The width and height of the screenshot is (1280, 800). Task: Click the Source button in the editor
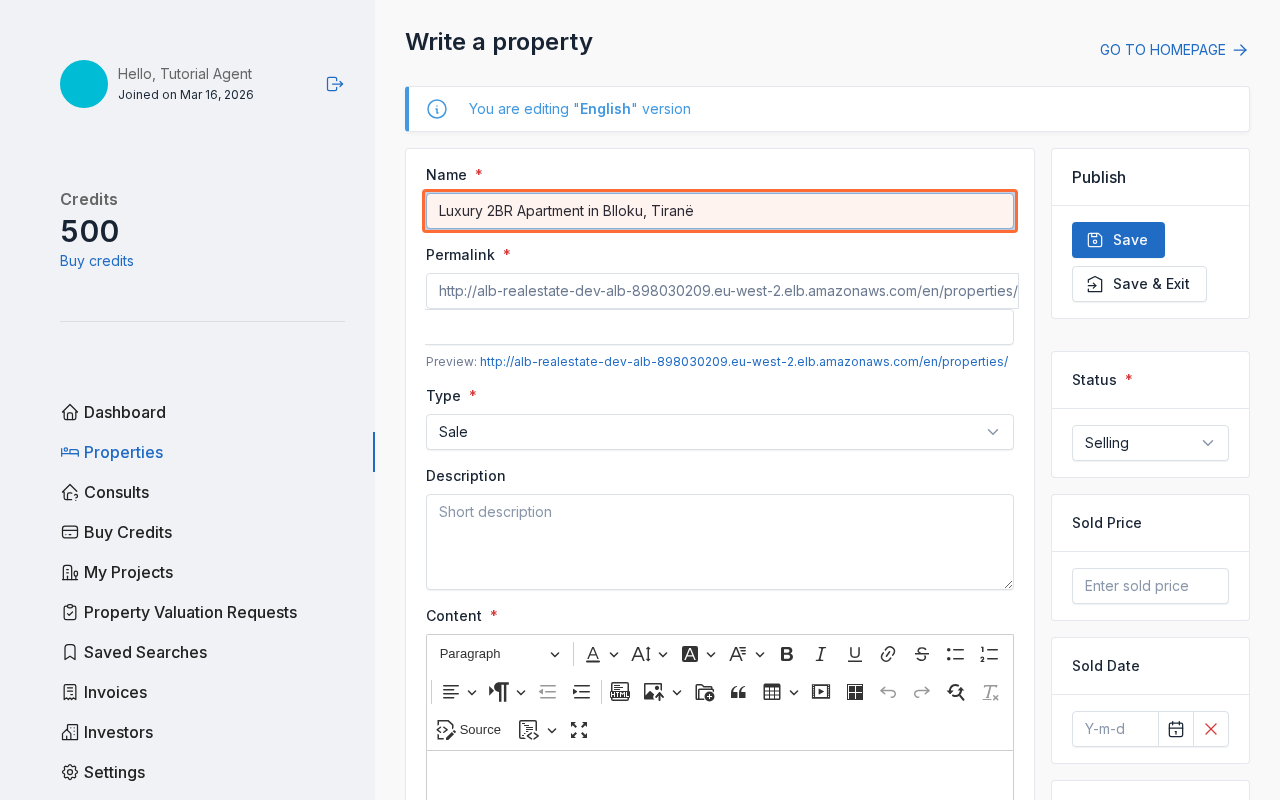[x=469, y=730]
